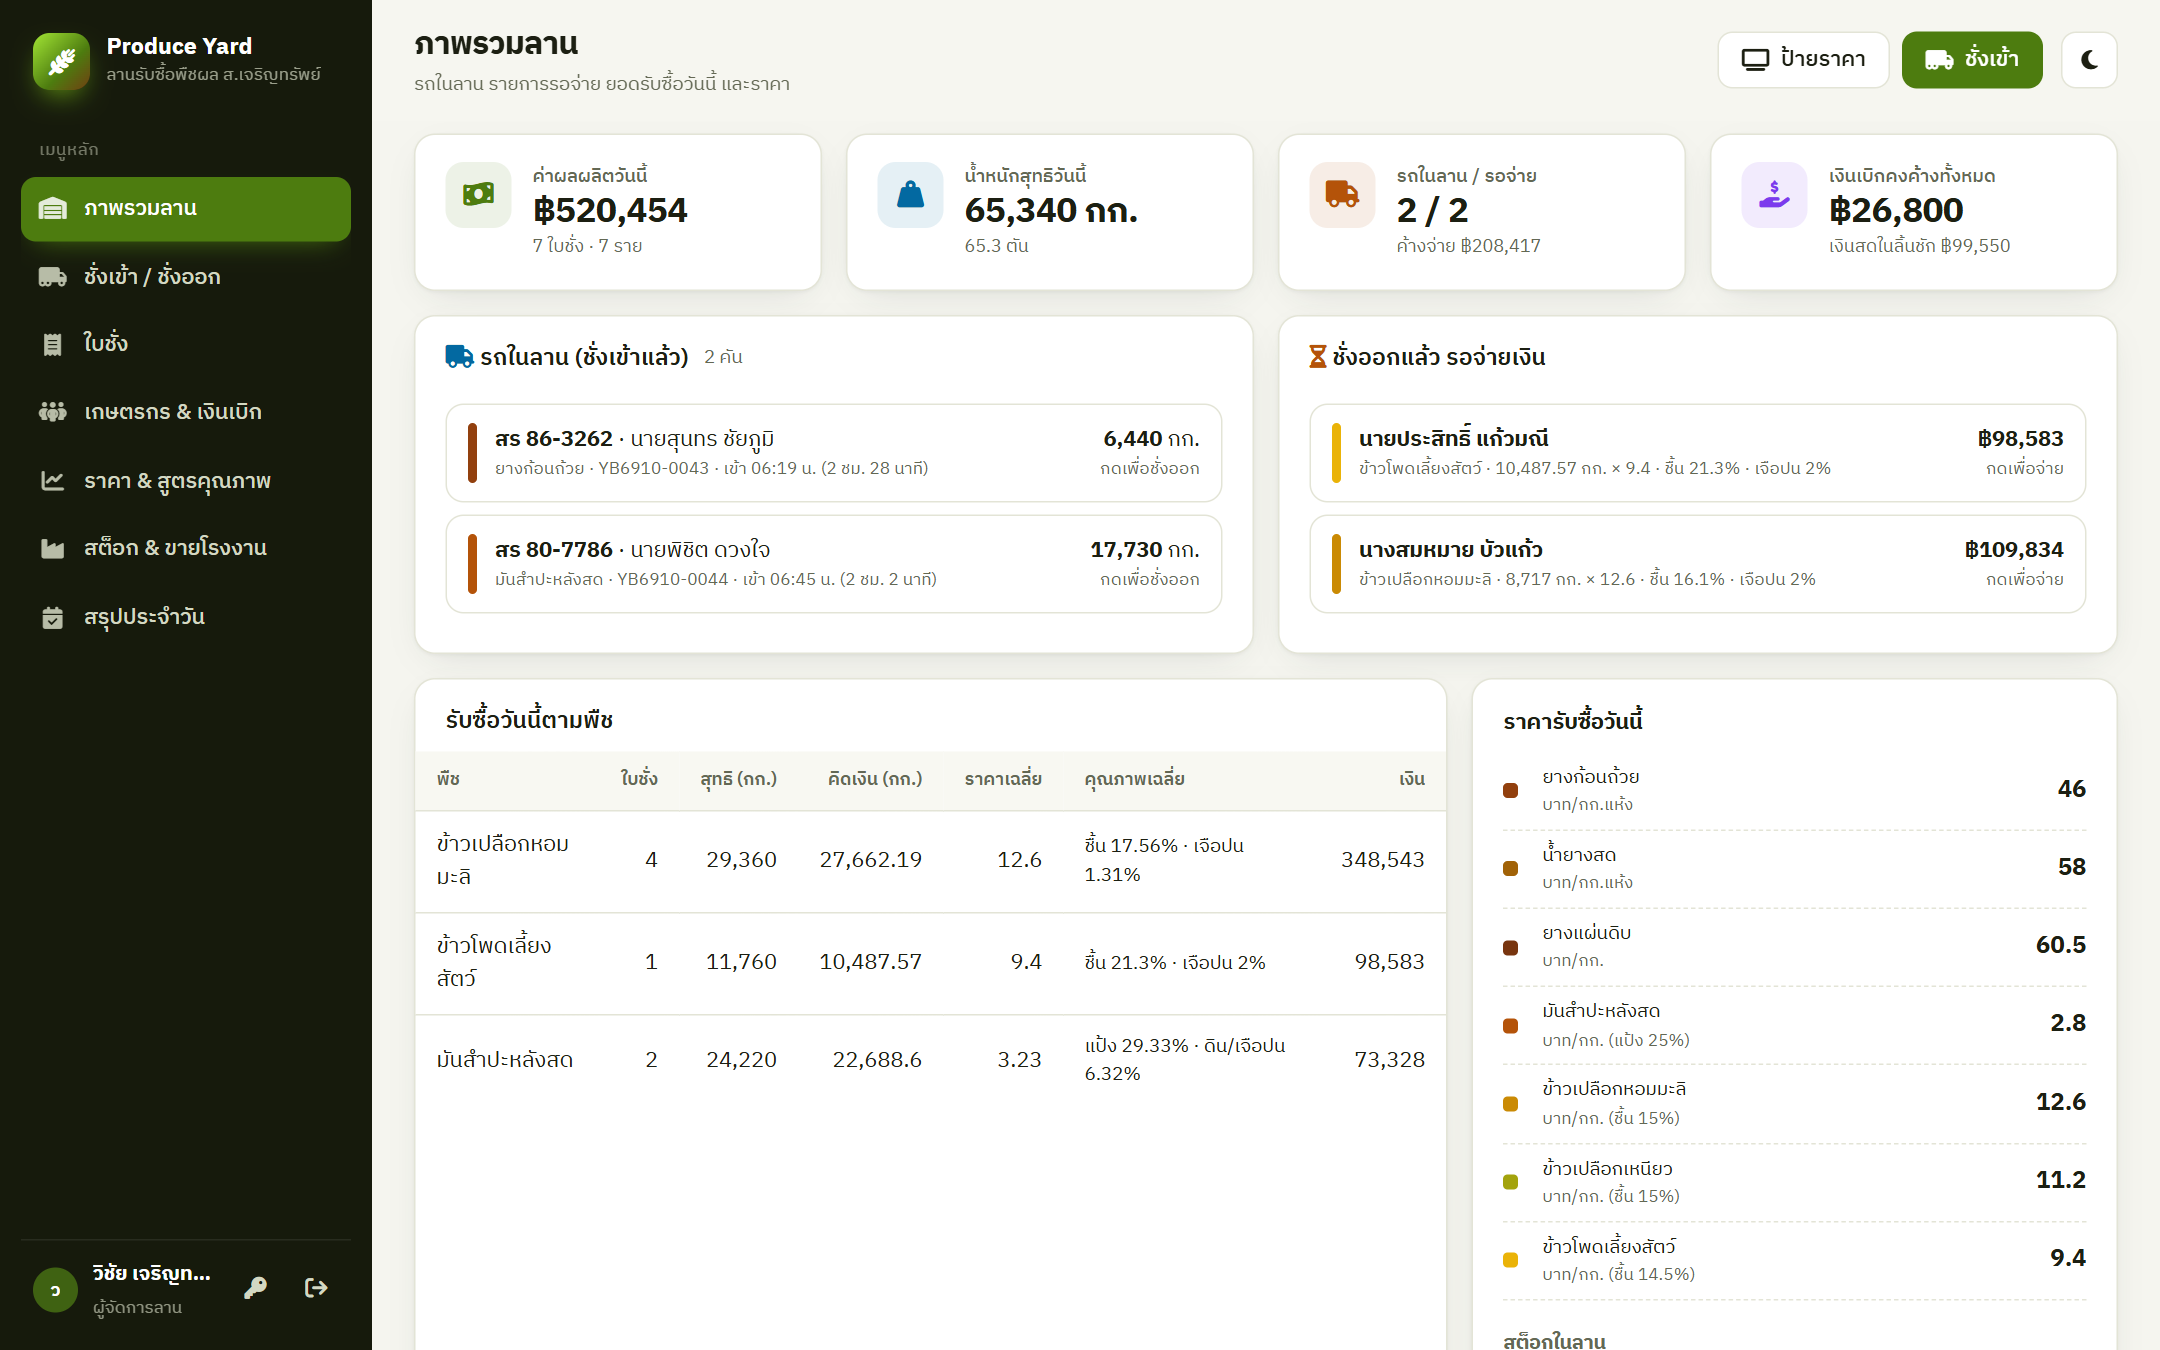Image resolution: width=2160 pixels, height=1350 pixels.
Task: Click ยางก้อนถ้วย price color dot
Action: (x=1510, y=790)
